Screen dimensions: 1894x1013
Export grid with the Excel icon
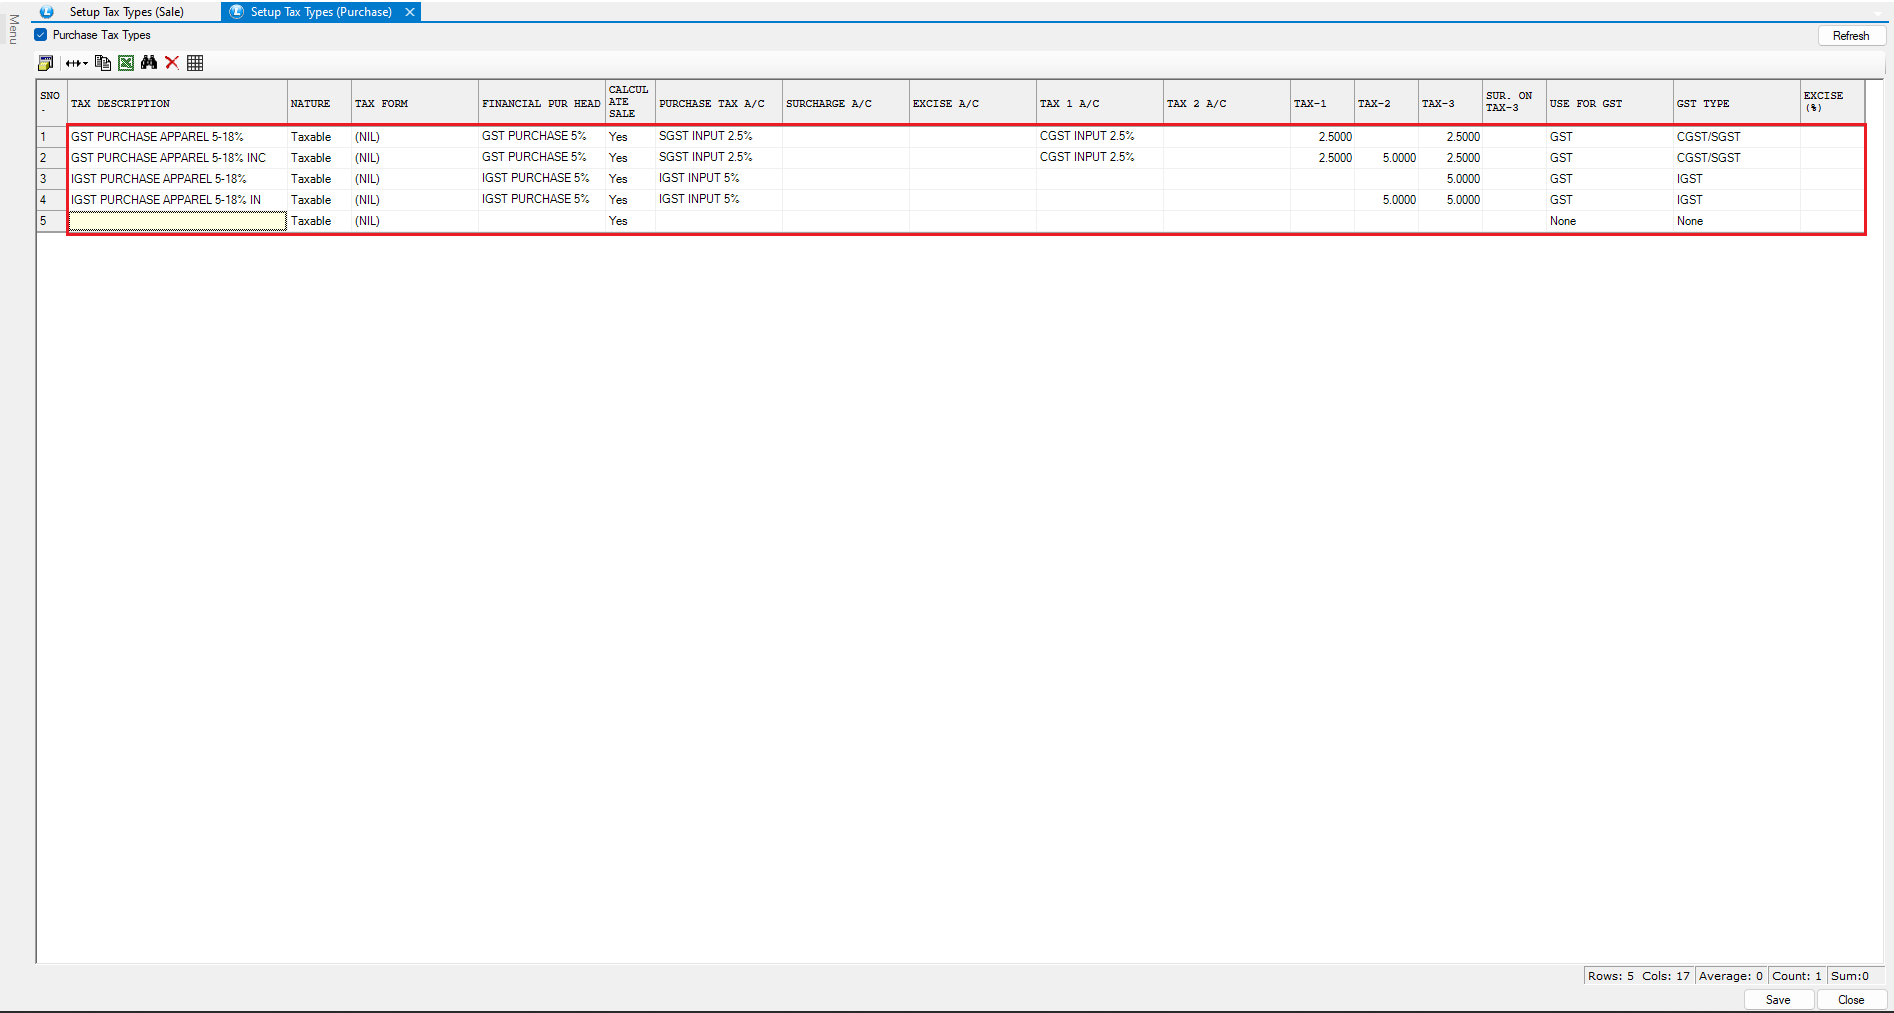point(126,63)
